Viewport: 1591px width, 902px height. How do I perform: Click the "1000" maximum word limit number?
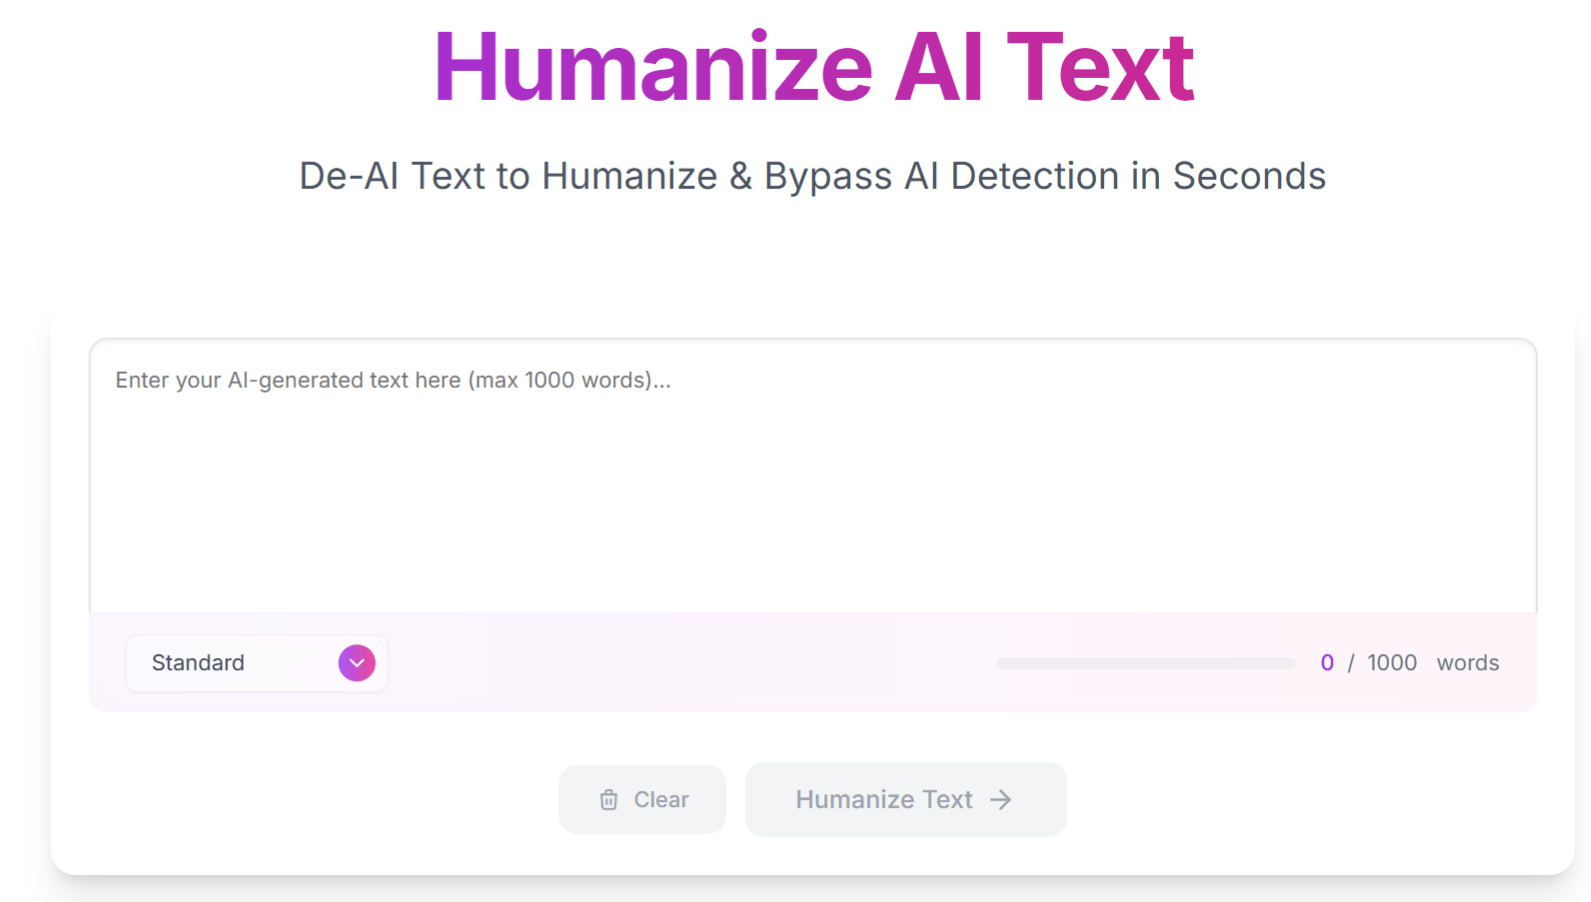tap(1392, 663)
